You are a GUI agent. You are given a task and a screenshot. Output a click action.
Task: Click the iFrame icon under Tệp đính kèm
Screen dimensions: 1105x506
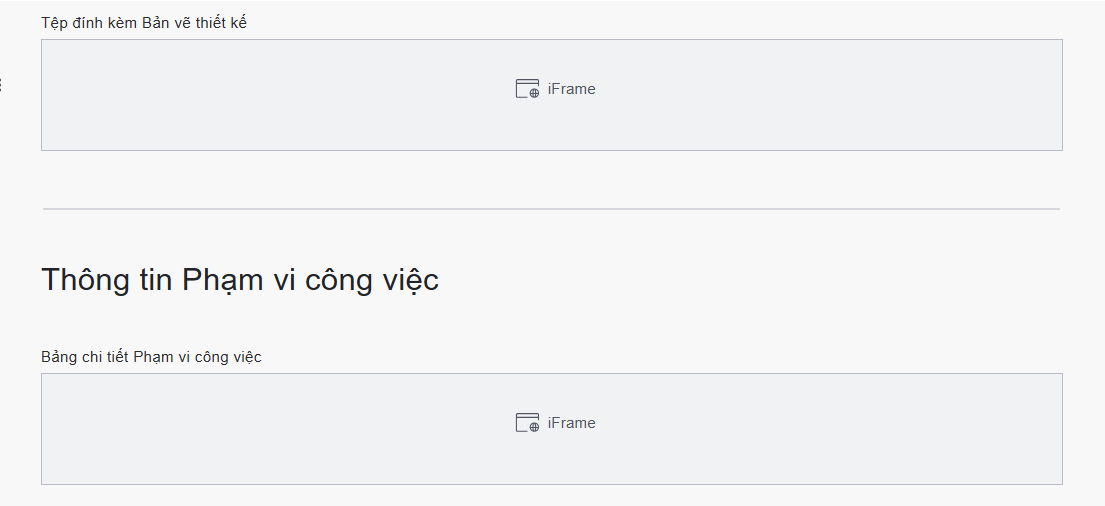(x=526, y=89)
